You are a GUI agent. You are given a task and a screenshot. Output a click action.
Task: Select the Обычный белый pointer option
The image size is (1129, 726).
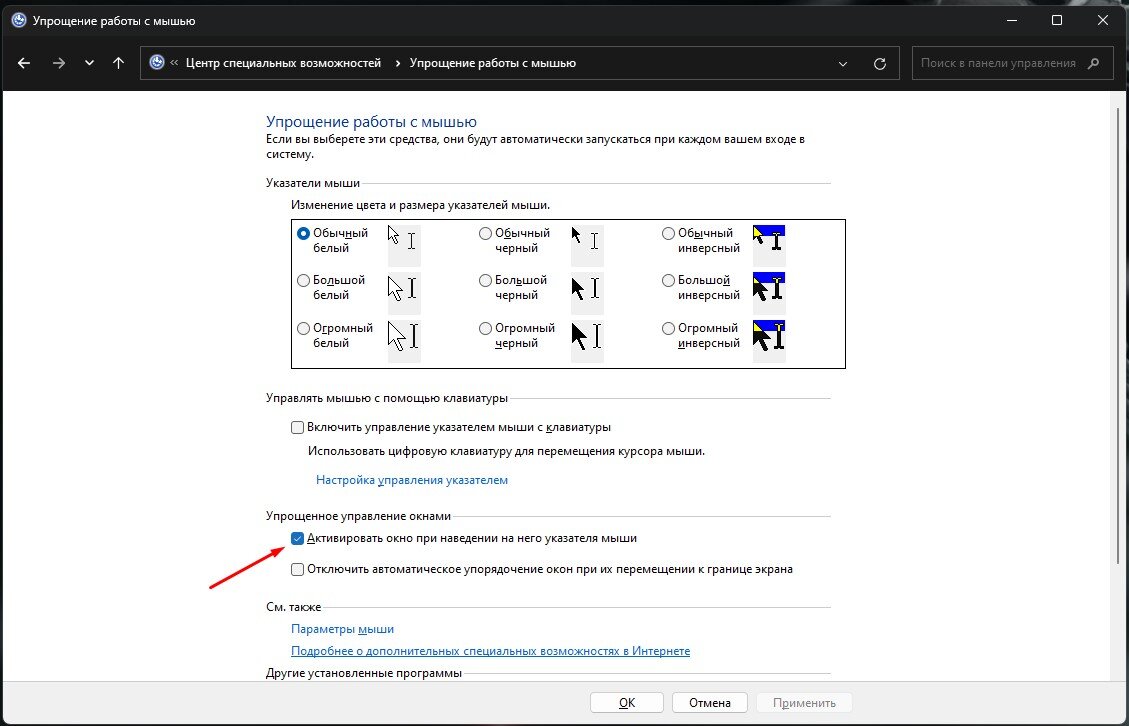coord(303,233)
